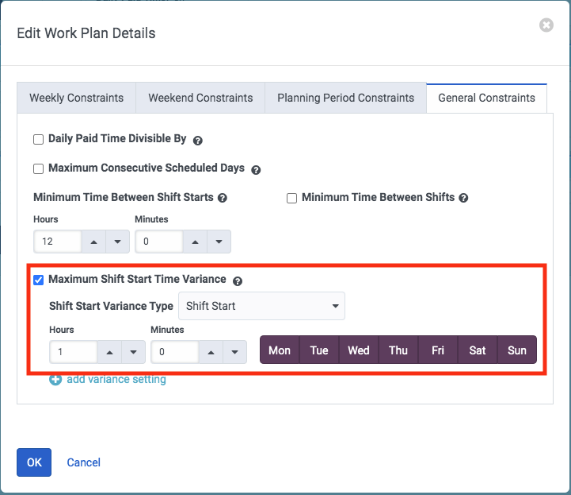Image resolution: width=571 pixels, height=495 pixels.
Task: Switch to the Planning Period Constraints tab
Action: [x=346, y=98]
